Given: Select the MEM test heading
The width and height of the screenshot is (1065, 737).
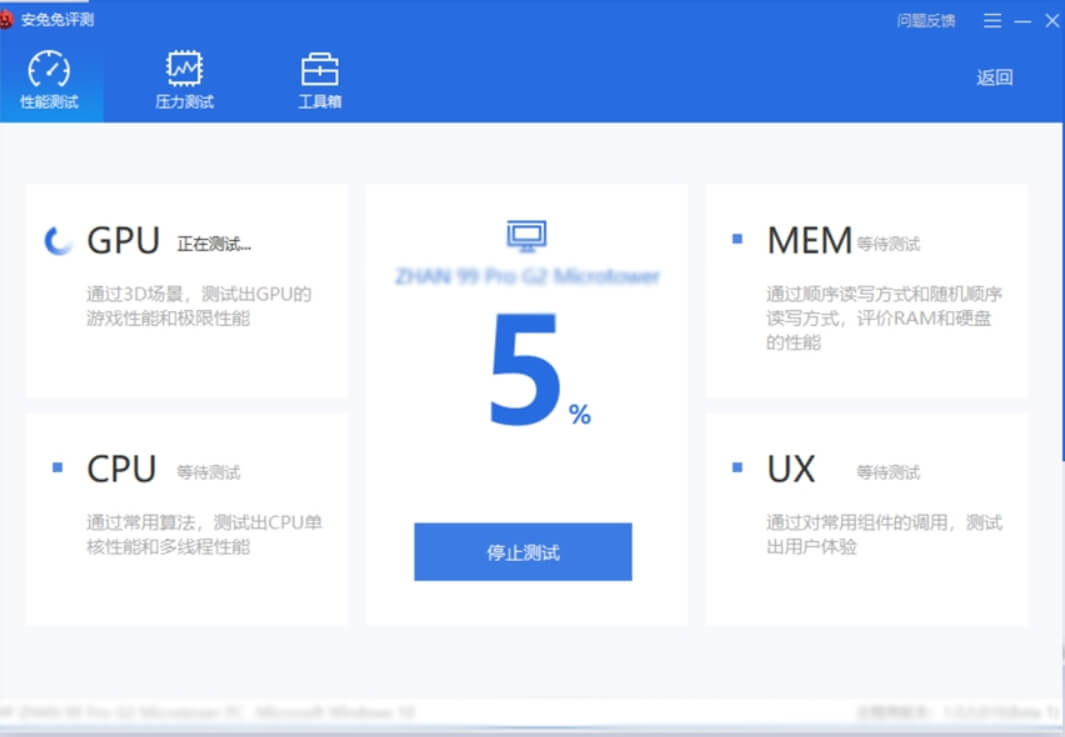Looking at the screenshot, I should click(x=809, y=240).
